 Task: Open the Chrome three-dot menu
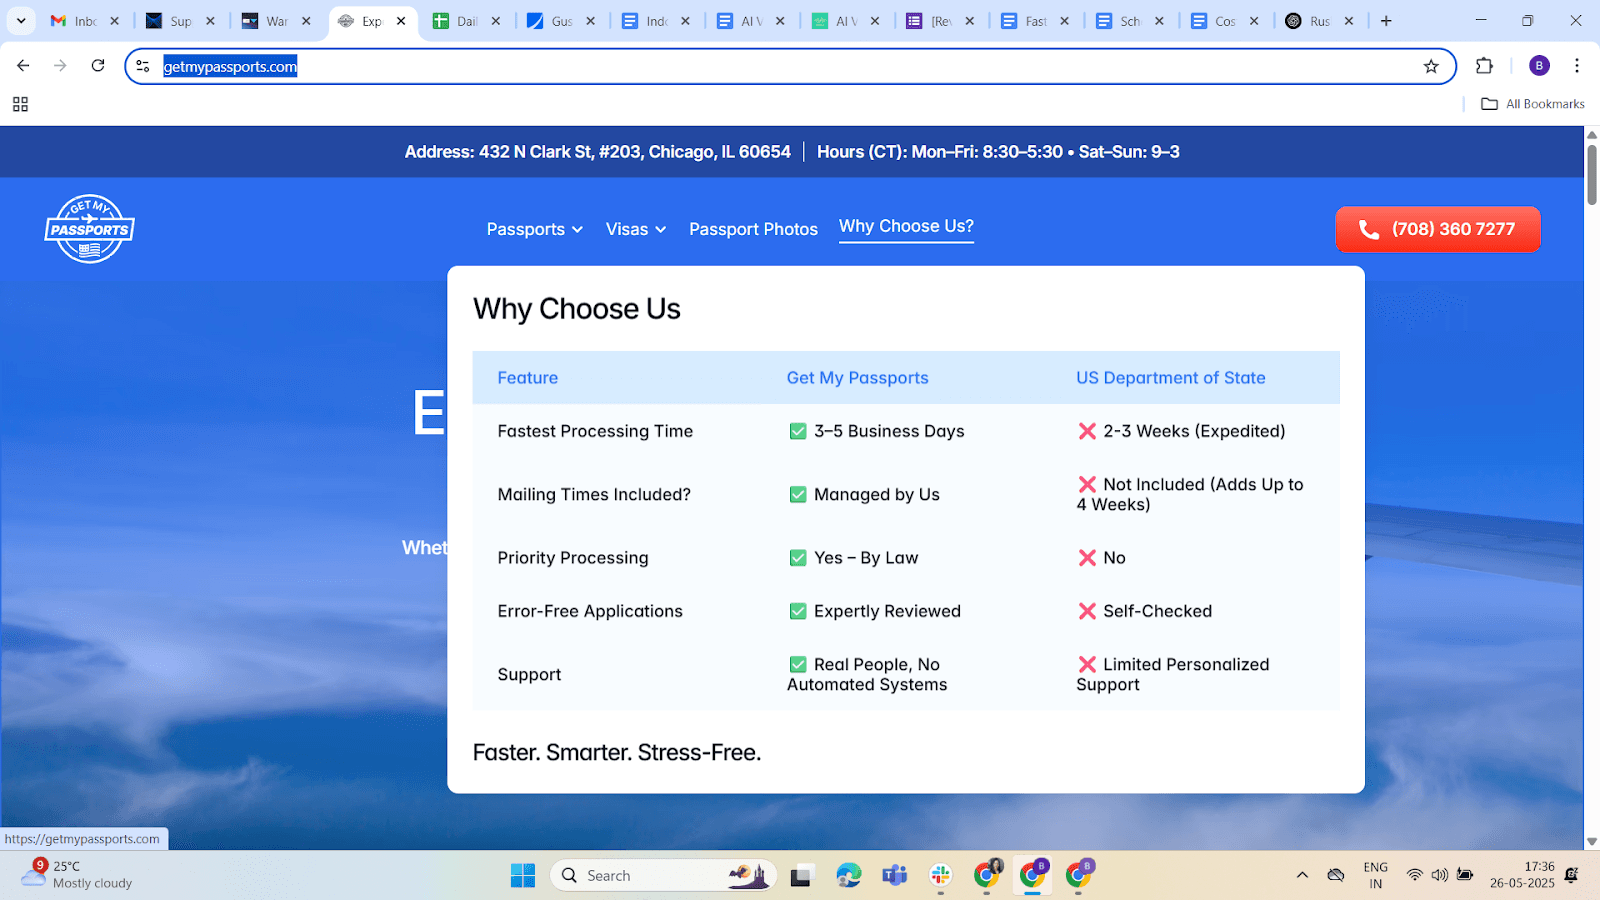point(1577,66)
